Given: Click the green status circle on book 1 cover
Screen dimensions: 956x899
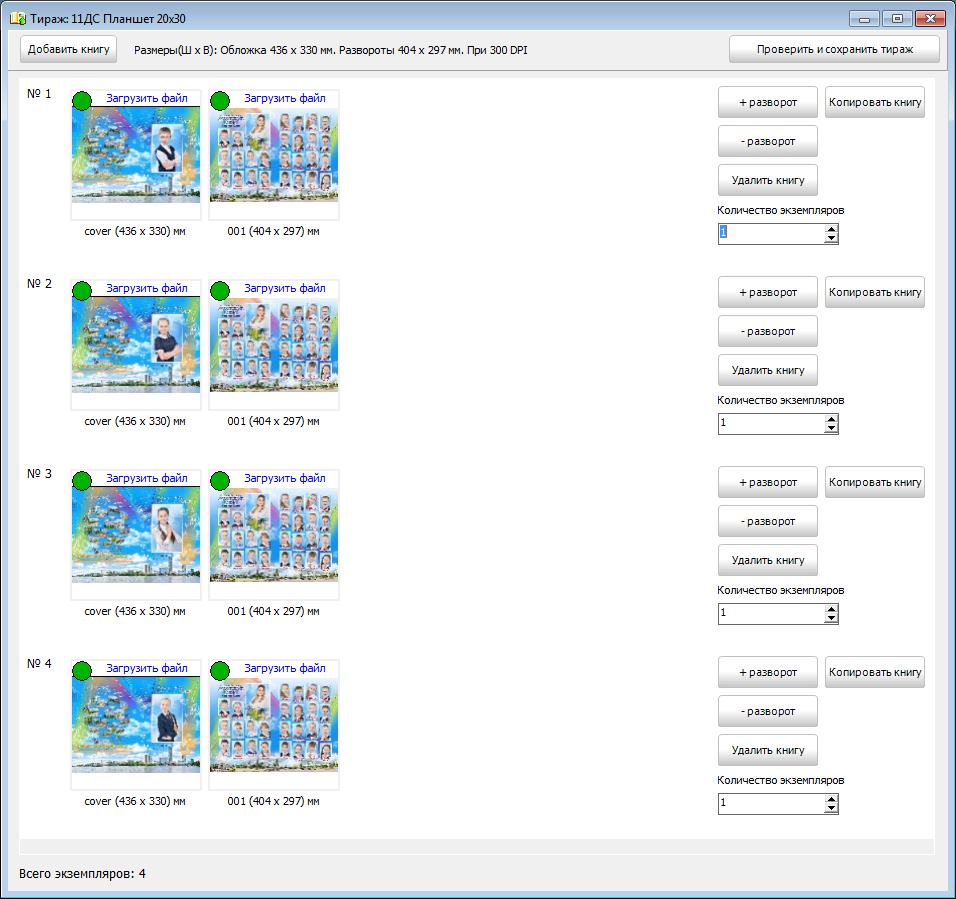Looking at the screenshot, I should [82, 100].
